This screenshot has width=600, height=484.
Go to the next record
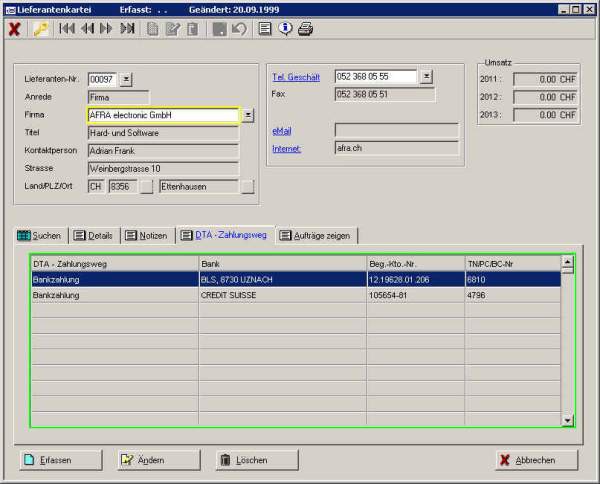[x=107, y=29]
